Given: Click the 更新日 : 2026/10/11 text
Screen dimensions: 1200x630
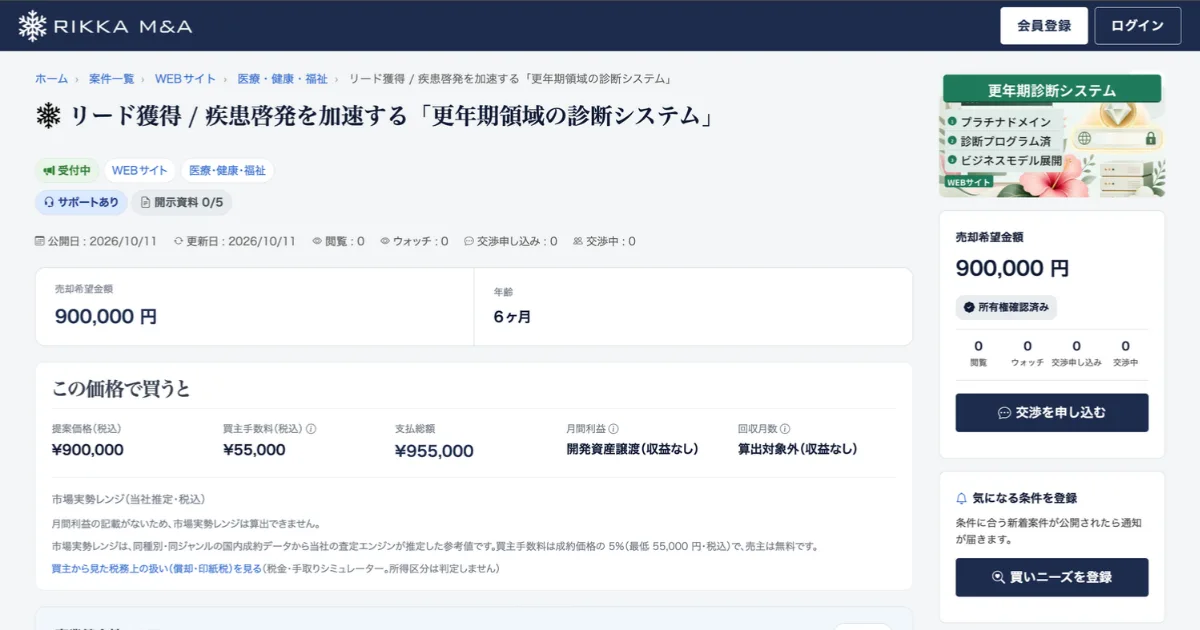Looking at the screenshot, I should click(241, 241).
